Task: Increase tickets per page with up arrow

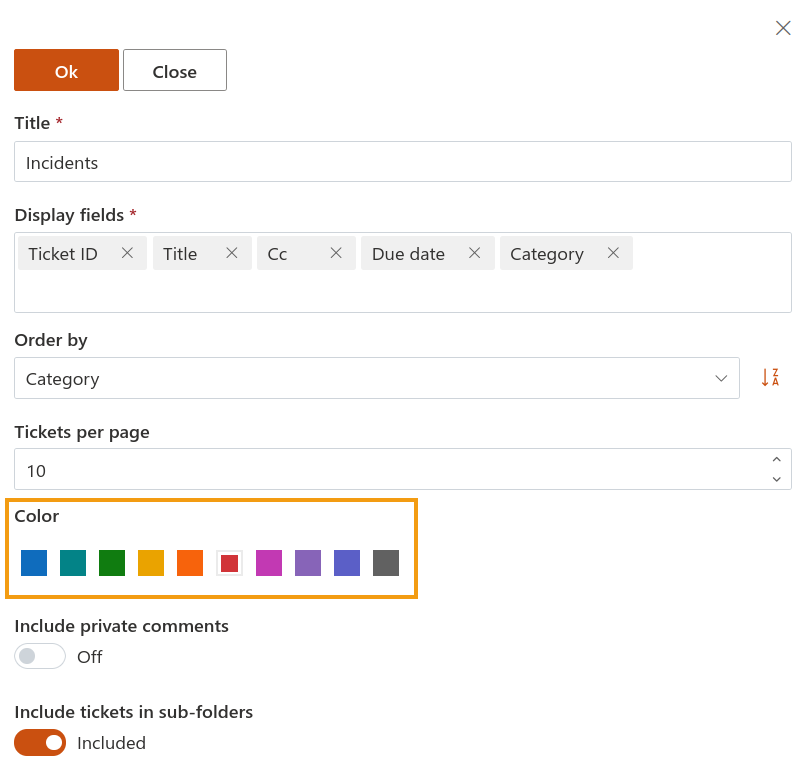Action: pyautogui.click(x=776, y=459)
